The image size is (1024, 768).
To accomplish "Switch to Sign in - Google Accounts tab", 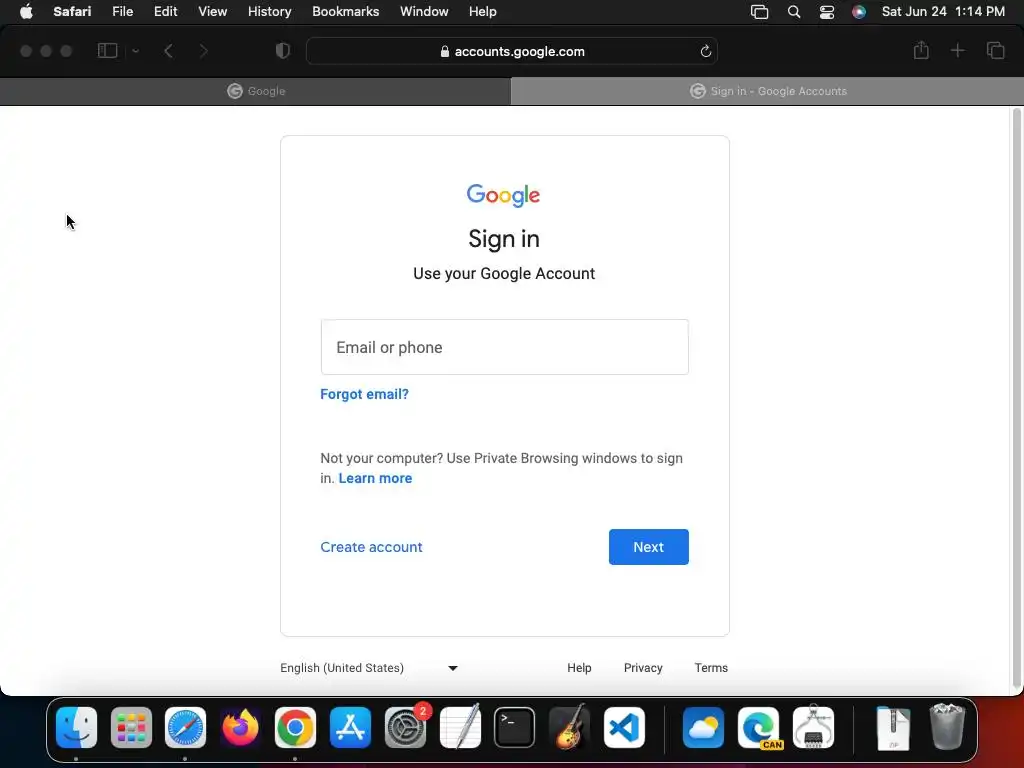I will coord(767,91).
